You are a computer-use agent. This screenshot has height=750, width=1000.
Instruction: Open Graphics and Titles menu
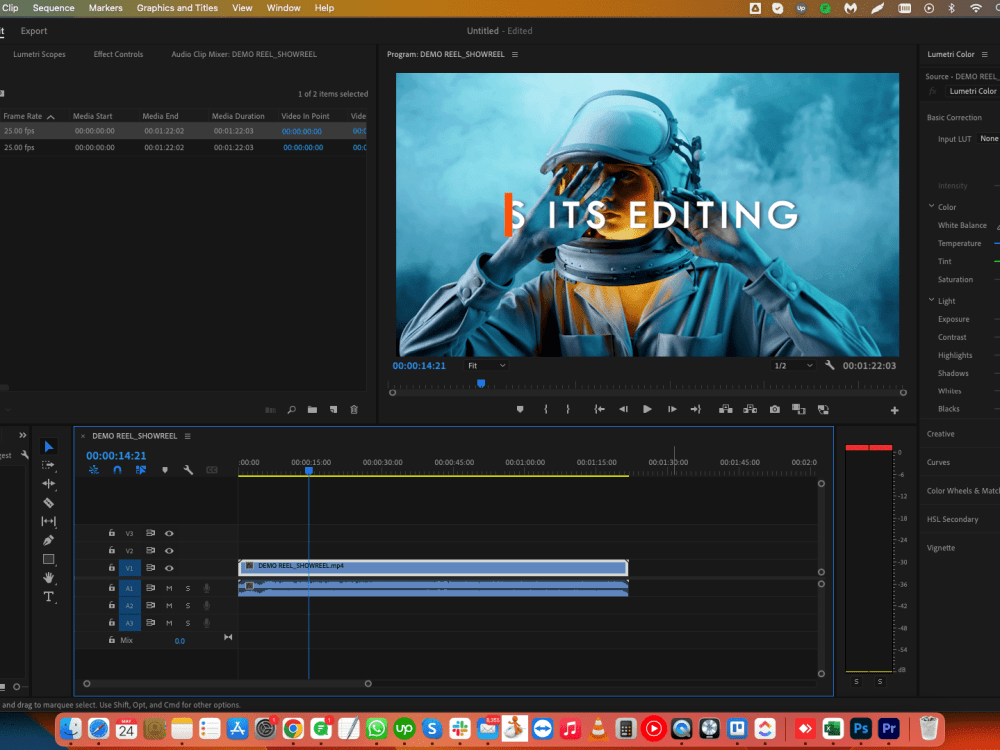[x=177, y=8]
